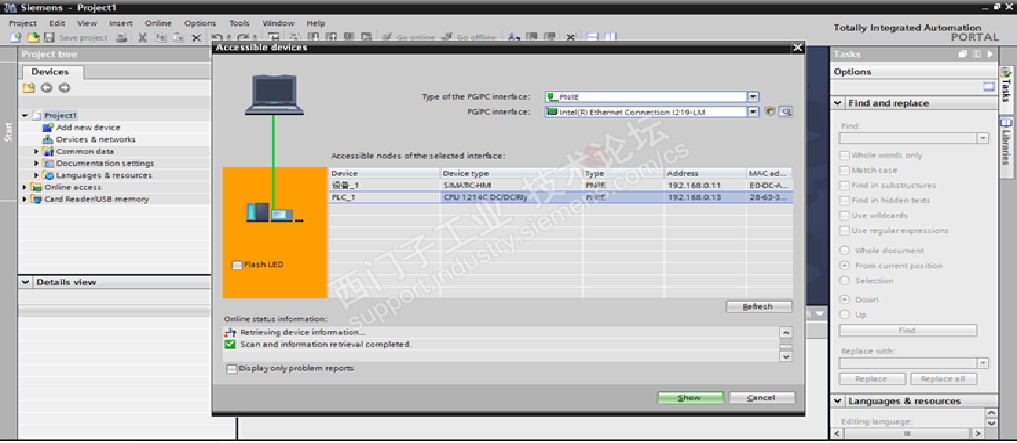The width and height of the screenshot is (1017, 443).
Task: Select the Selection radio button
Action: (x=844, y=280)
